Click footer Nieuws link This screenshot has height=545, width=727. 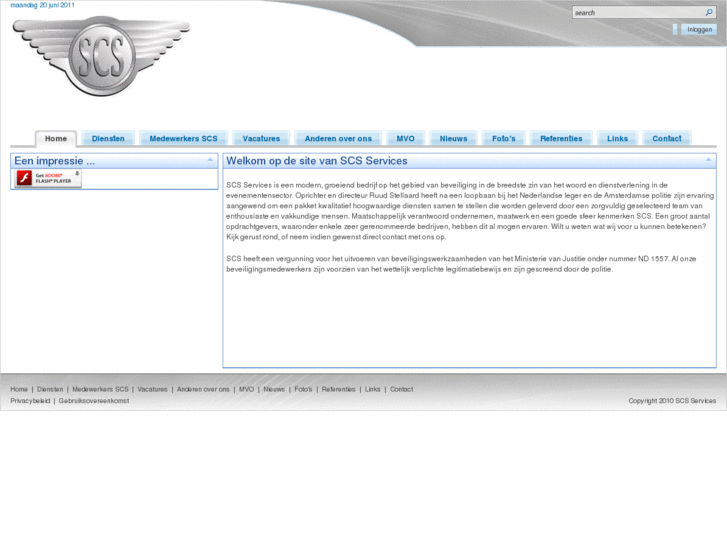(x=274, y=389)
